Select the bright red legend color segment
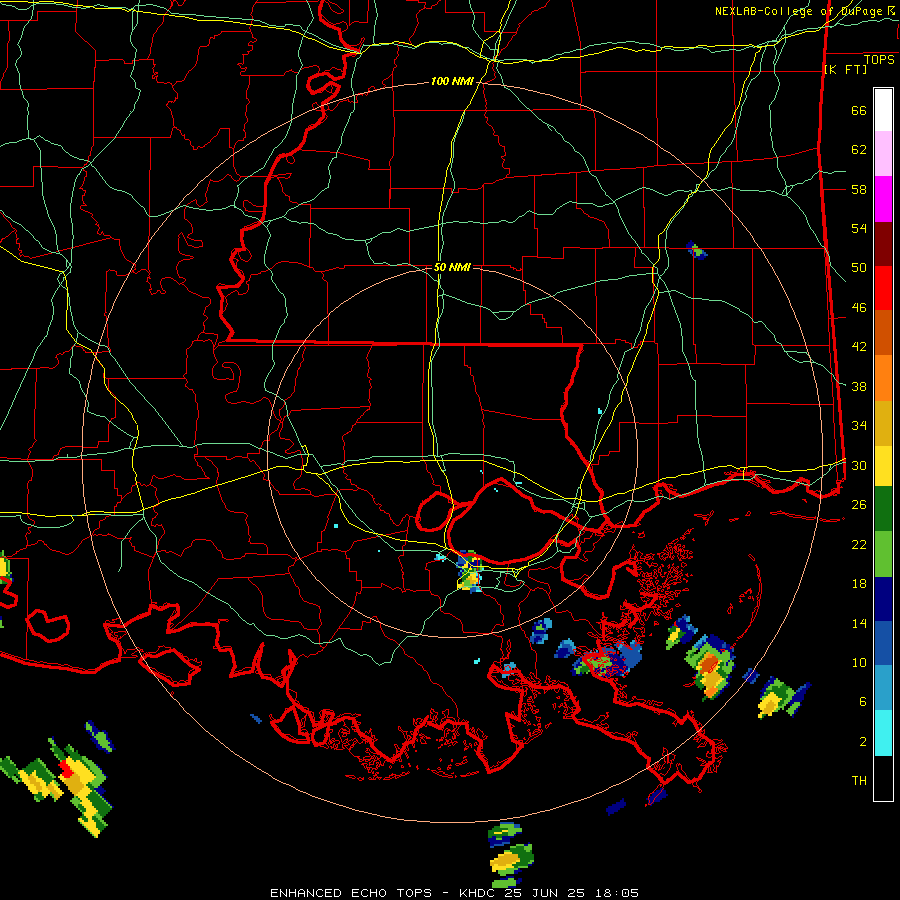Screen dimensions: 900x900 click(x=883, y=288)
